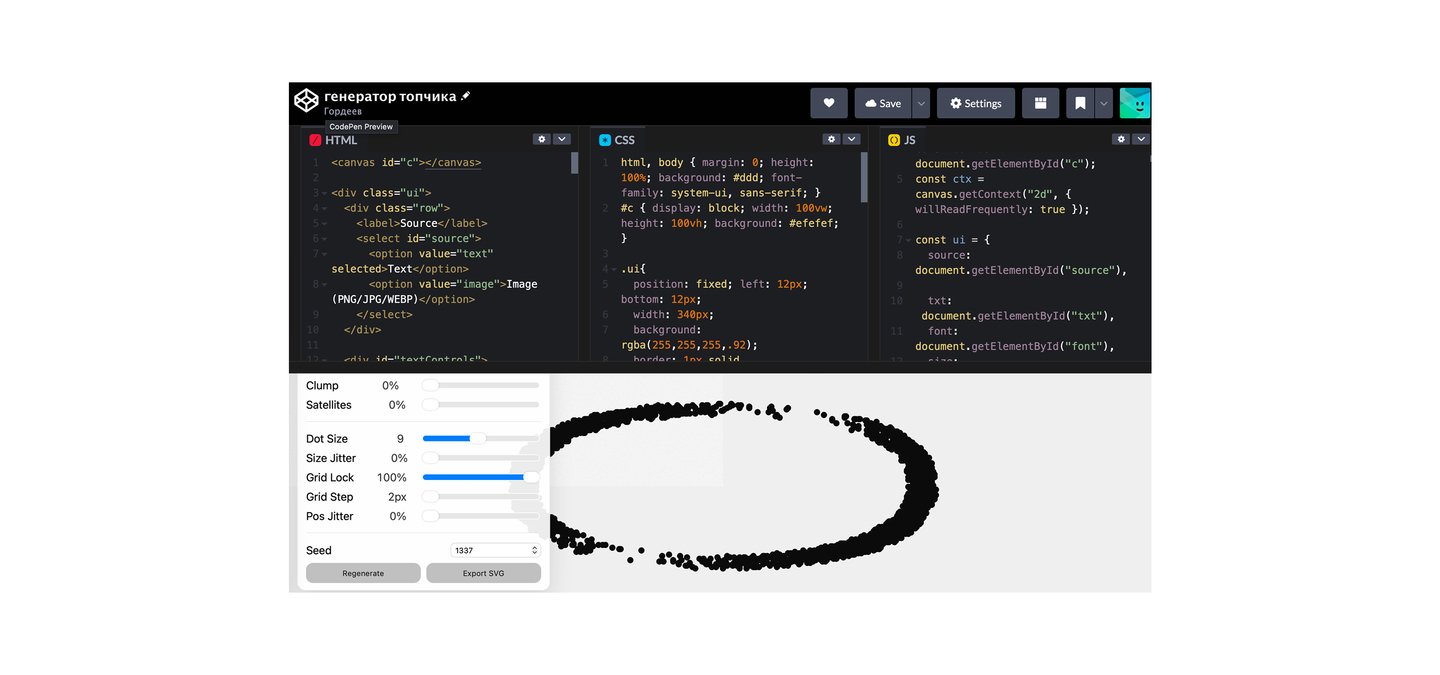The image size is (1440, 675).
Task: Expand the Save options dropdown arrow
Action: [921, 103]
